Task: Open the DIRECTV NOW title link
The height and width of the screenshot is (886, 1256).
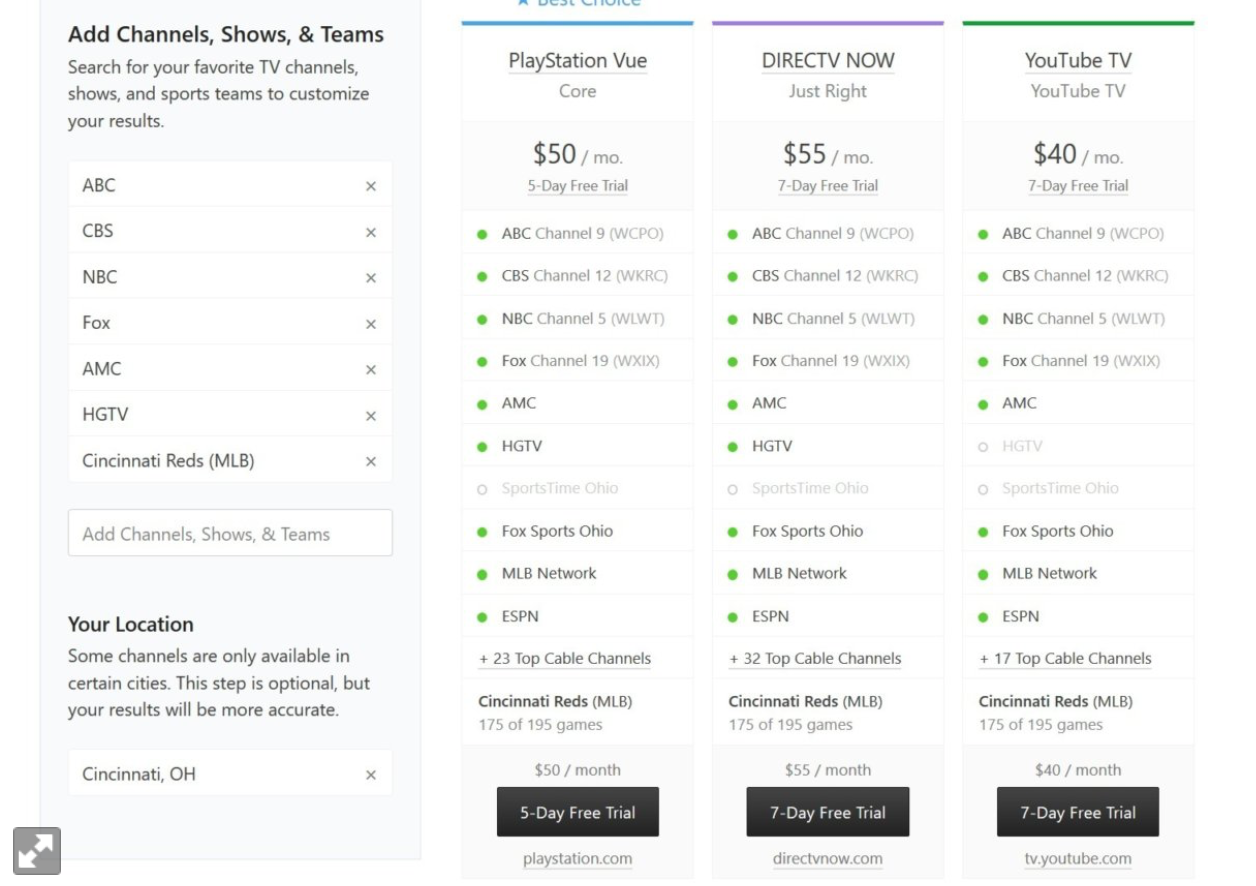Action: point(828,60)
